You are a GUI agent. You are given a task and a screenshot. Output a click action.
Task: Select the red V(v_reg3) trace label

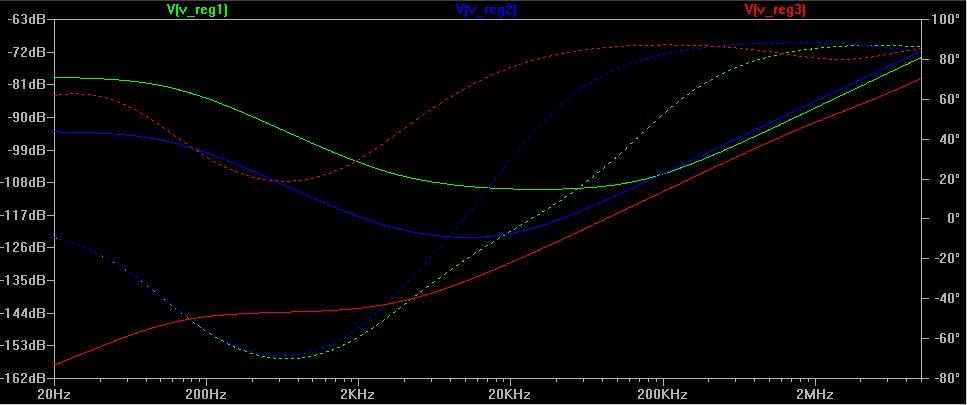[775, 9]
